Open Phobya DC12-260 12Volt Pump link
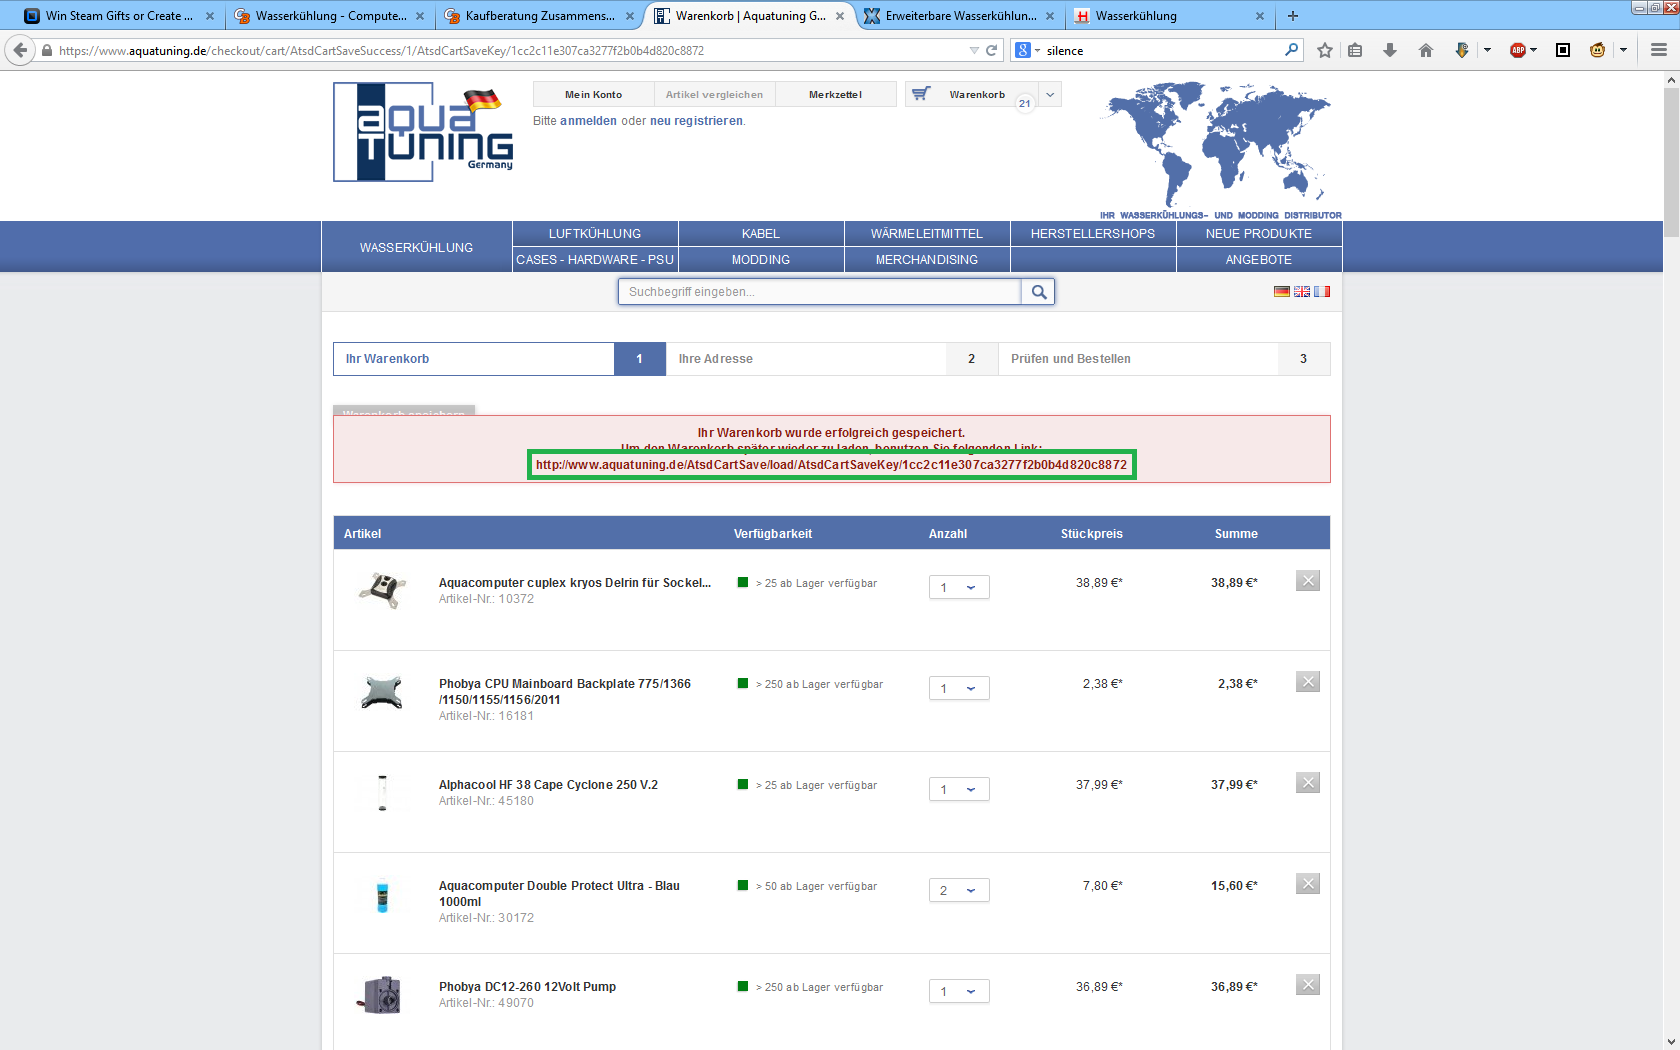 coord(527,987)
